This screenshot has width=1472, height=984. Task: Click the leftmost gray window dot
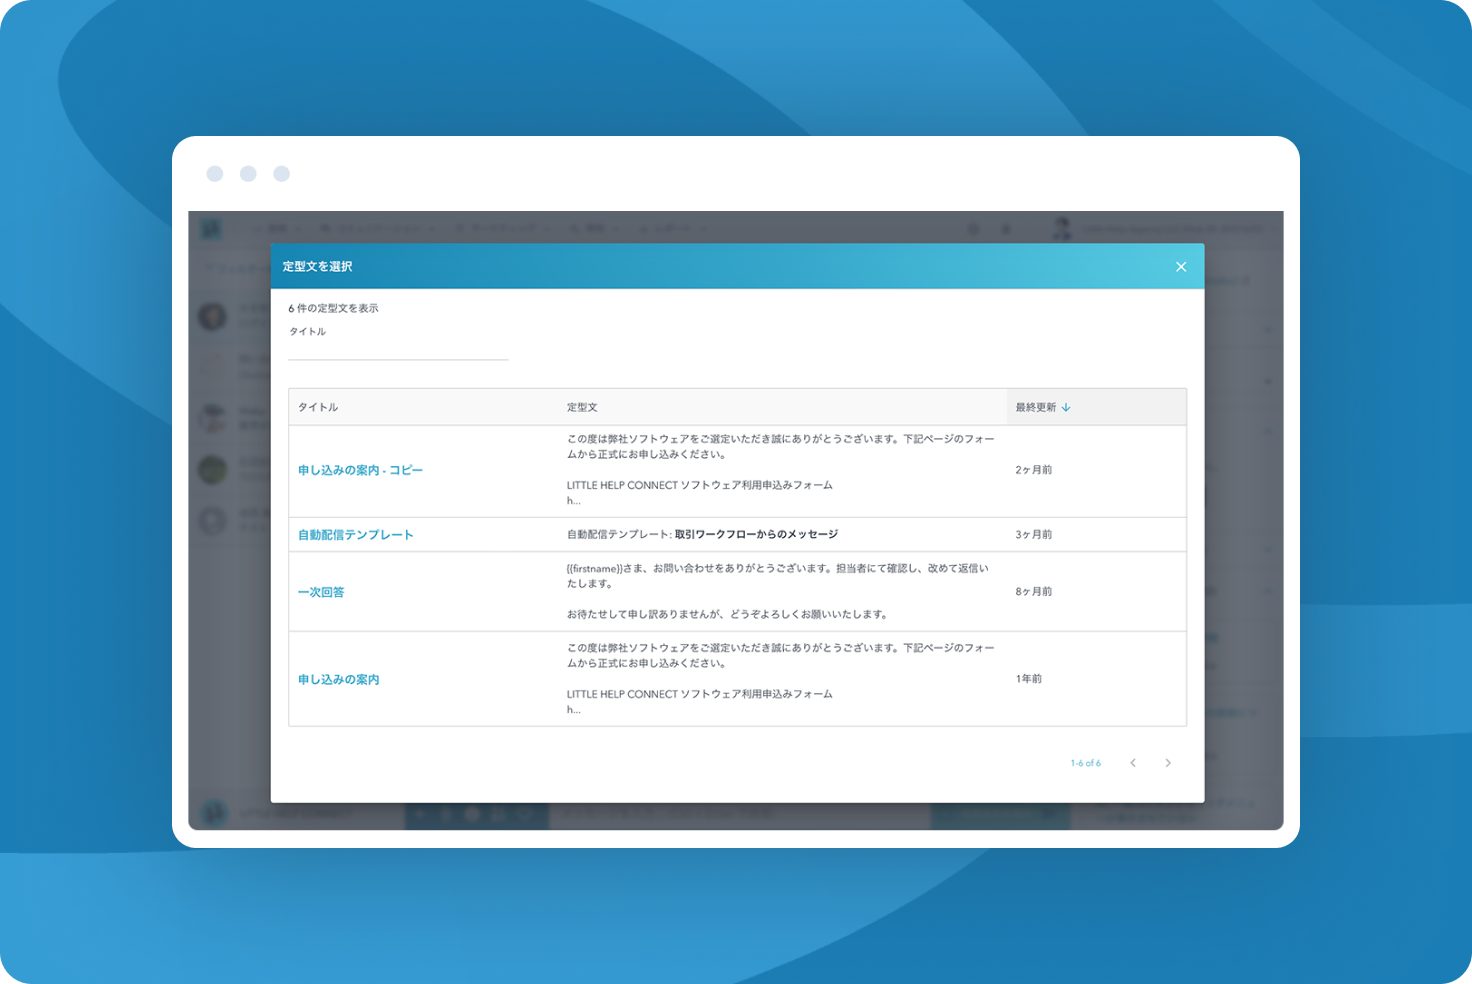[x=215, y=174]
